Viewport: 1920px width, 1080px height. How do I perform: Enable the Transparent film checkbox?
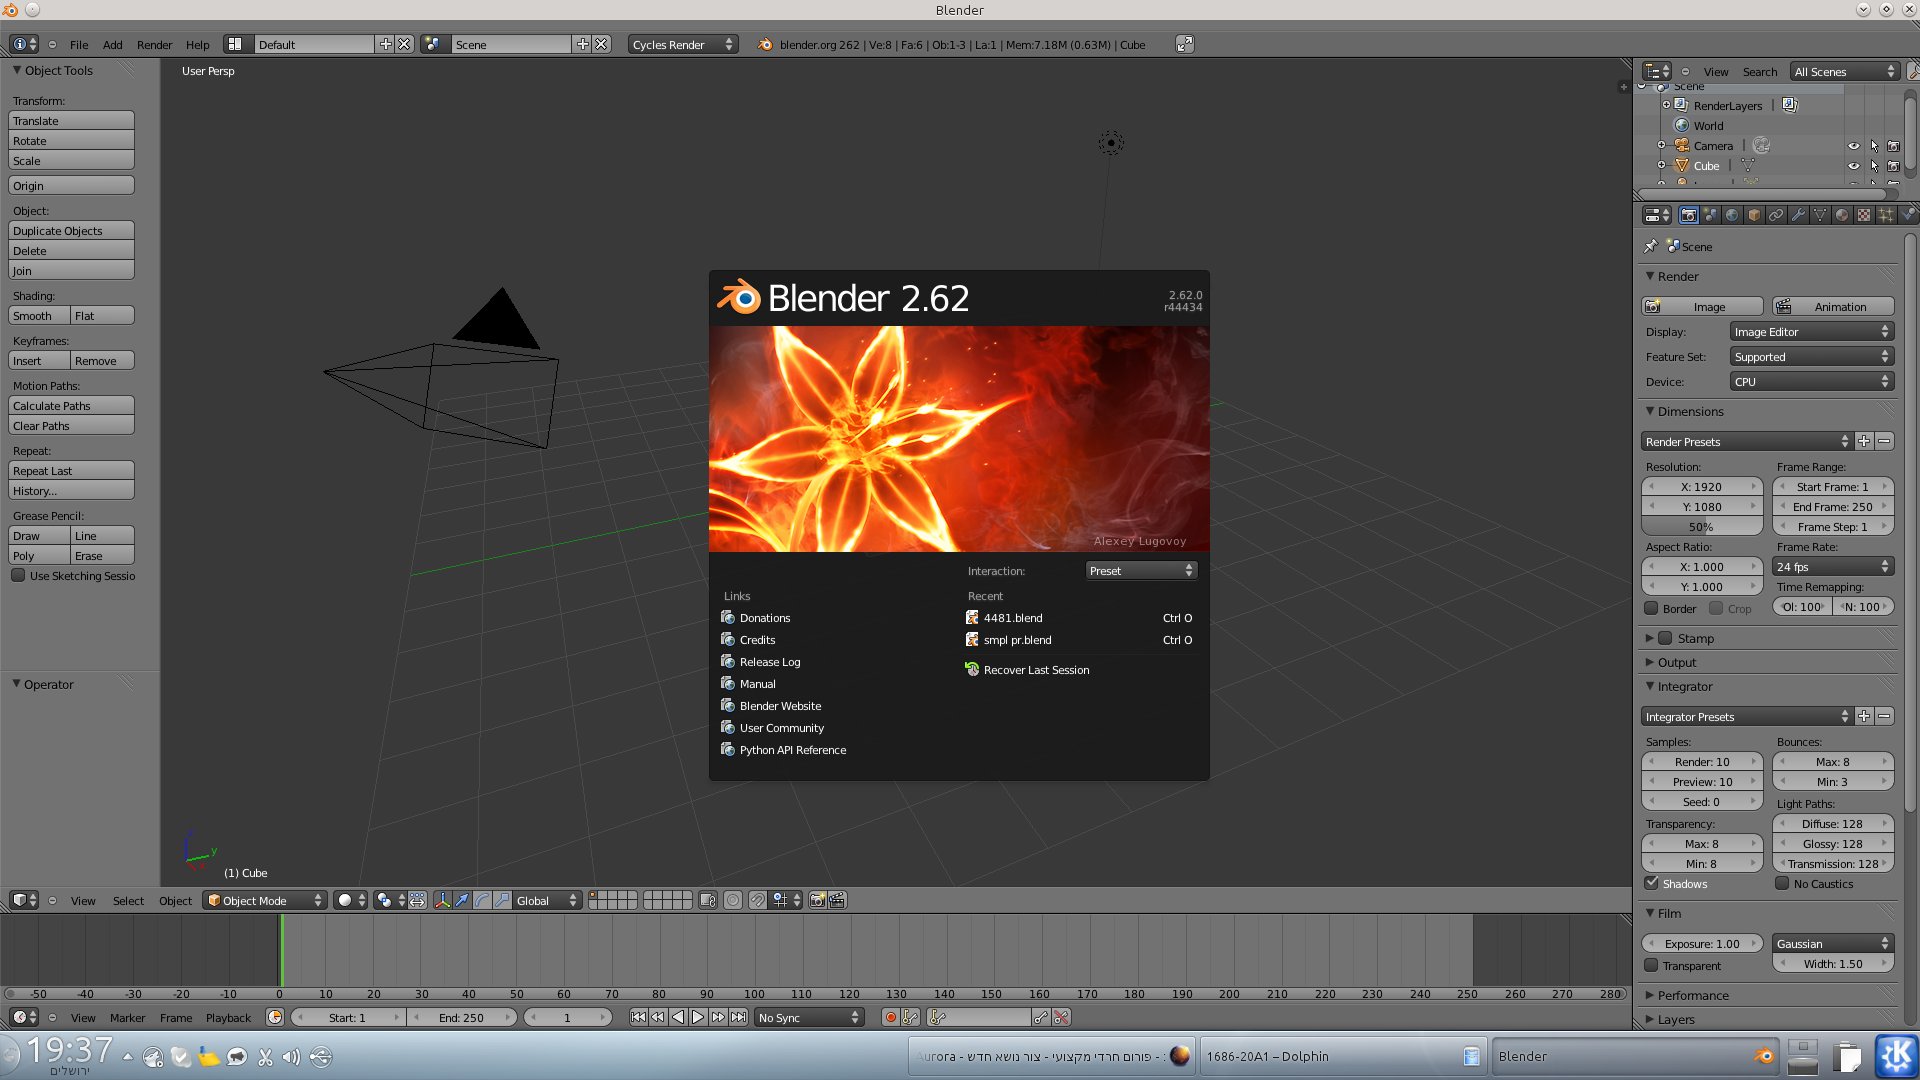1652,965
